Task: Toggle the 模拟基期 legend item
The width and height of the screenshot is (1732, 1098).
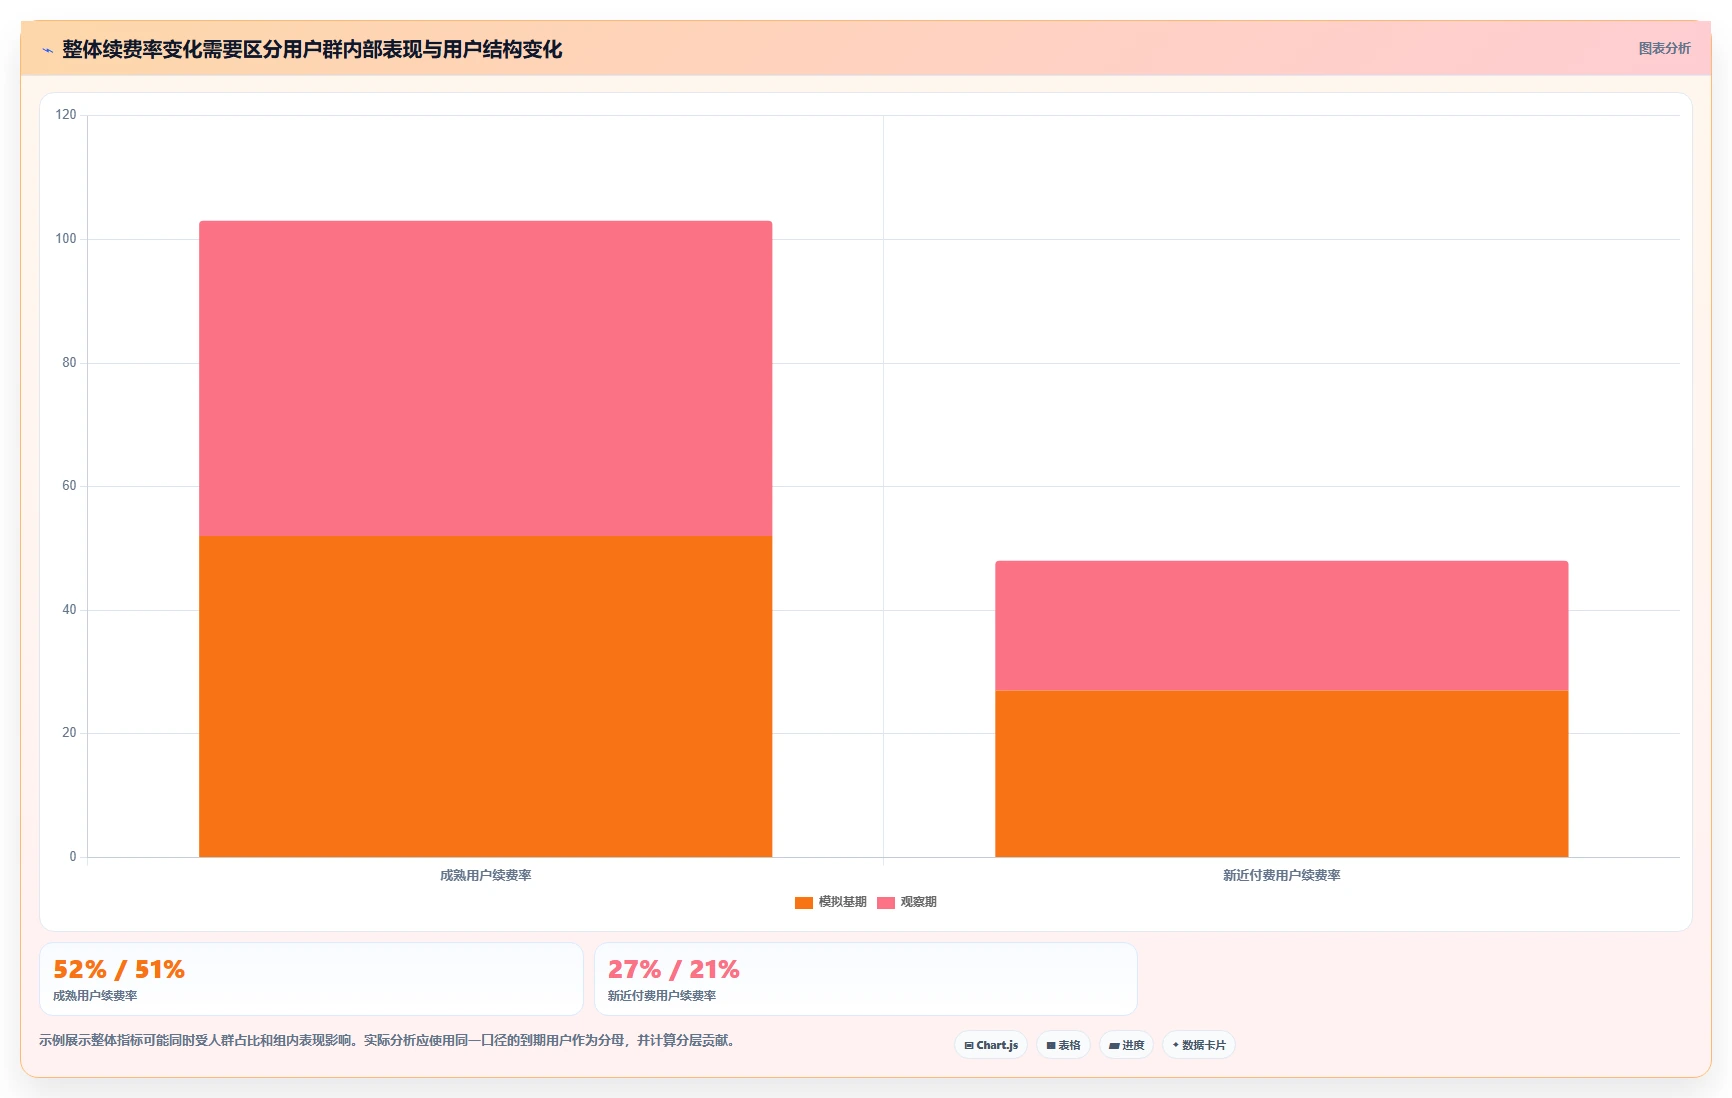Action: click(x=830, y=902)
